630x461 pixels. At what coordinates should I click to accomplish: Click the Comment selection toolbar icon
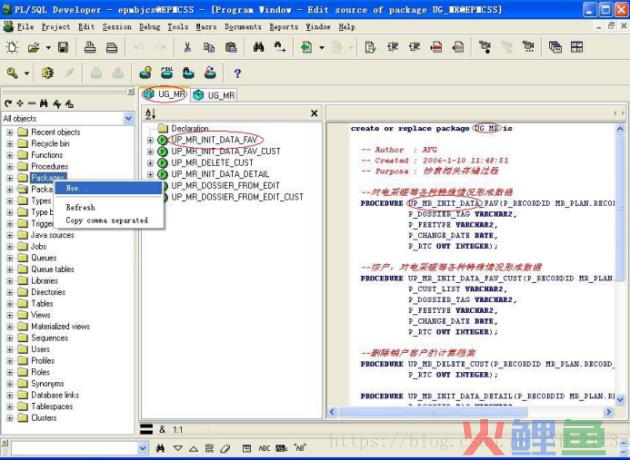(436, 47)
